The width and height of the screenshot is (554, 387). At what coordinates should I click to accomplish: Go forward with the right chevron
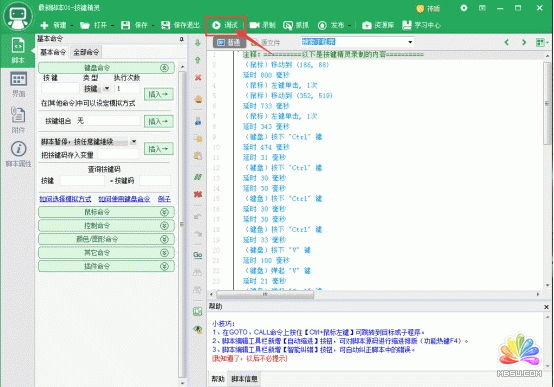[524, 42]
